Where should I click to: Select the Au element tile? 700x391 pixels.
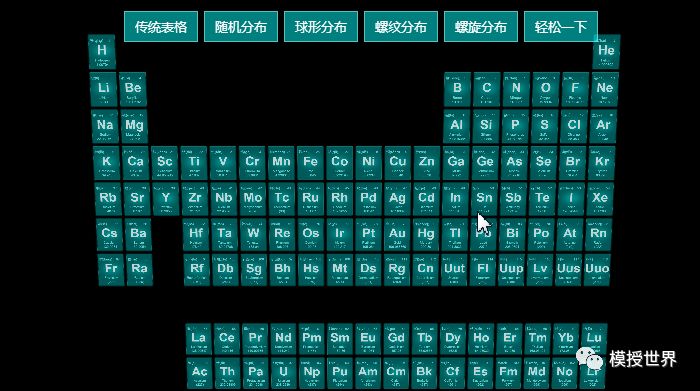(x=397, y=235)
